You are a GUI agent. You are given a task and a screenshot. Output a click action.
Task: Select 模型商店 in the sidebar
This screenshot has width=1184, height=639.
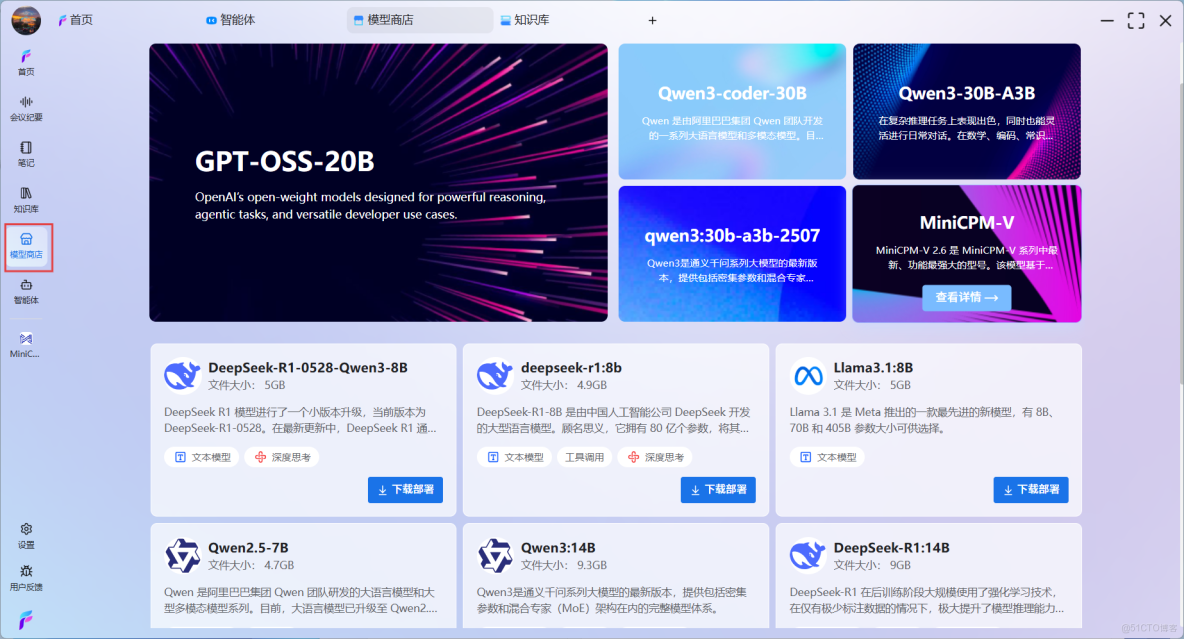coord(26,246)
